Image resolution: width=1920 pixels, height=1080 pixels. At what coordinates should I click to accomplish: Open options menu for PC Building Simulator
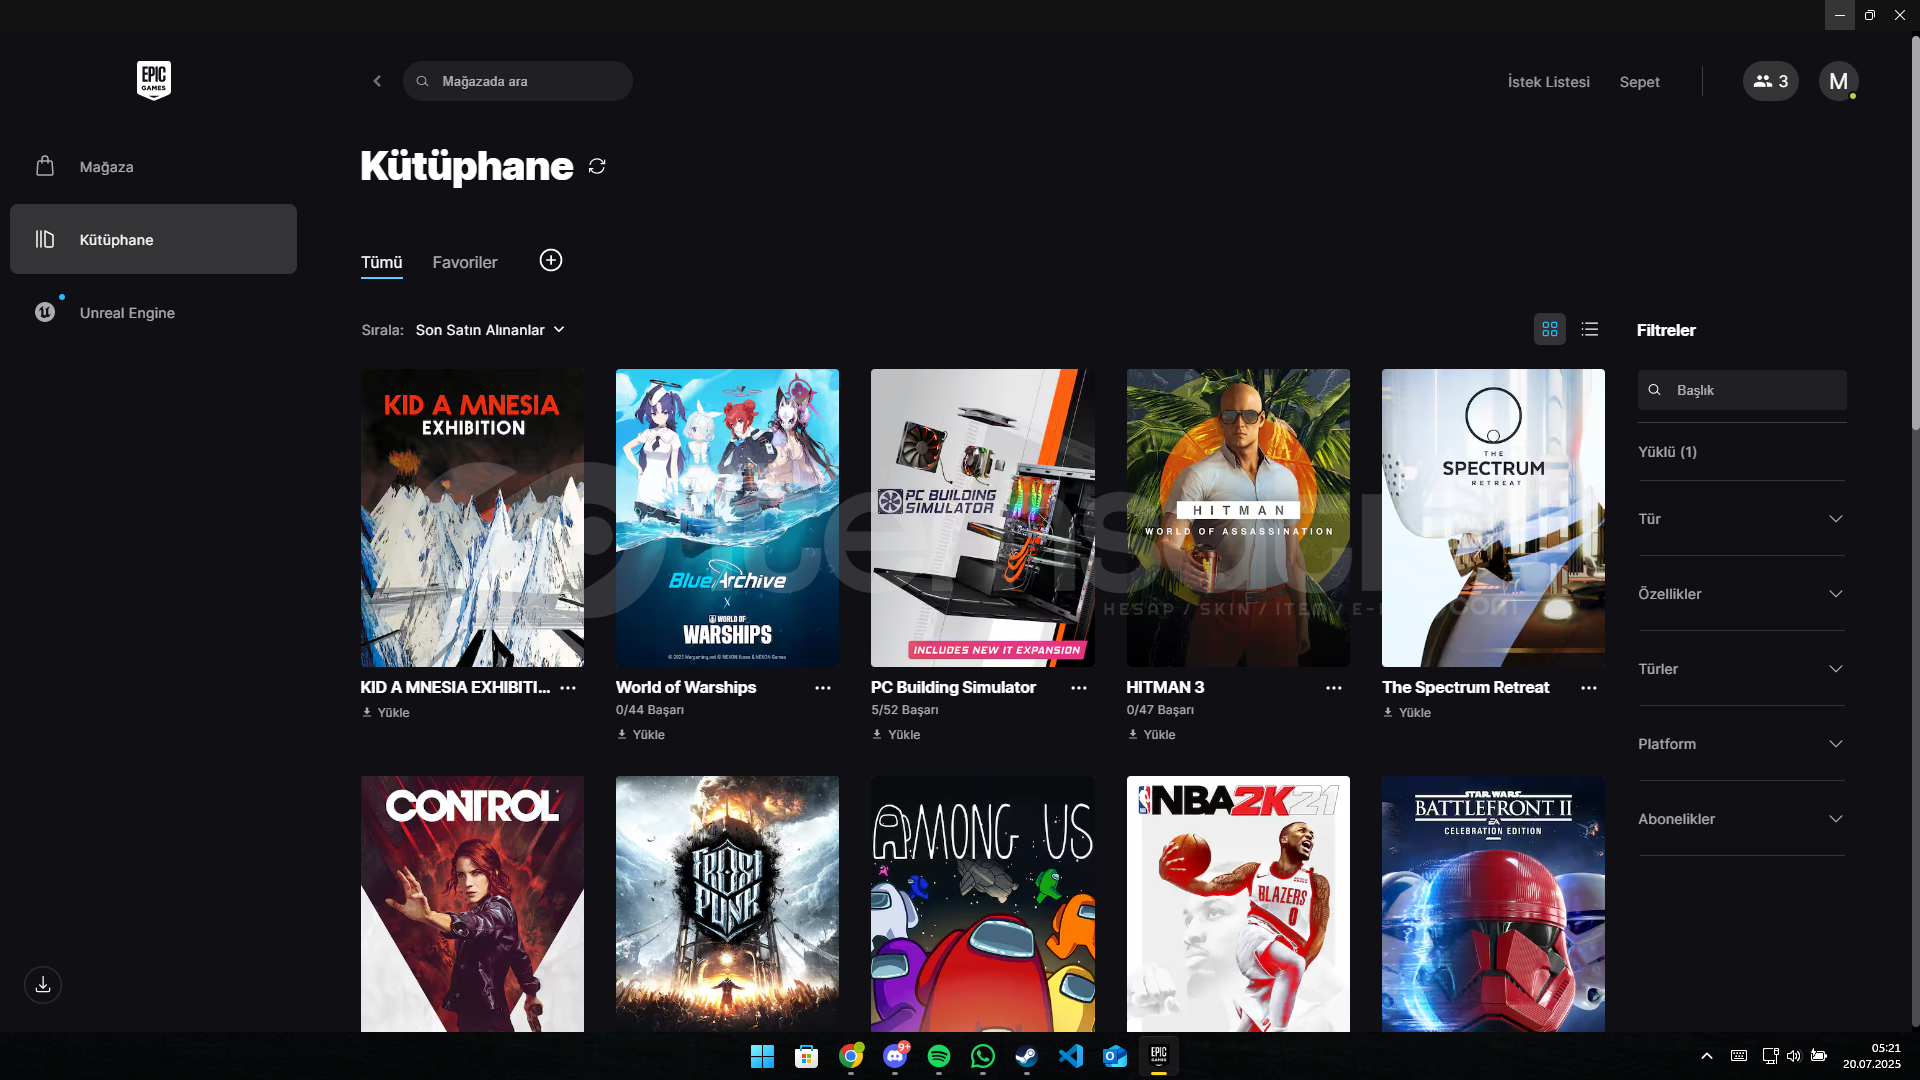[x=1079, y=688]
